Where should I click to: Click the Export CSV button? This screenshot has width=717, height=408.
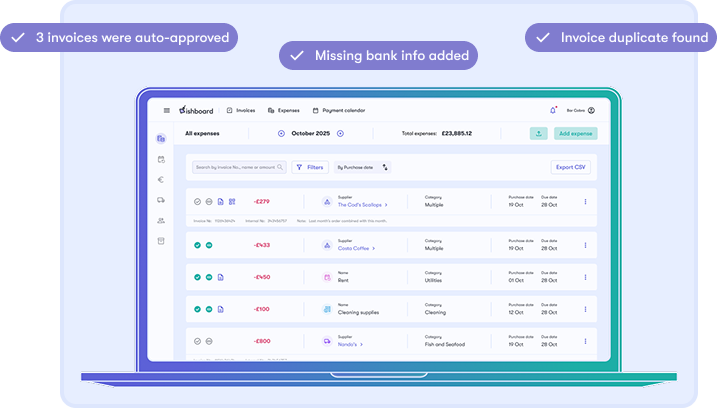click(571, 167)
